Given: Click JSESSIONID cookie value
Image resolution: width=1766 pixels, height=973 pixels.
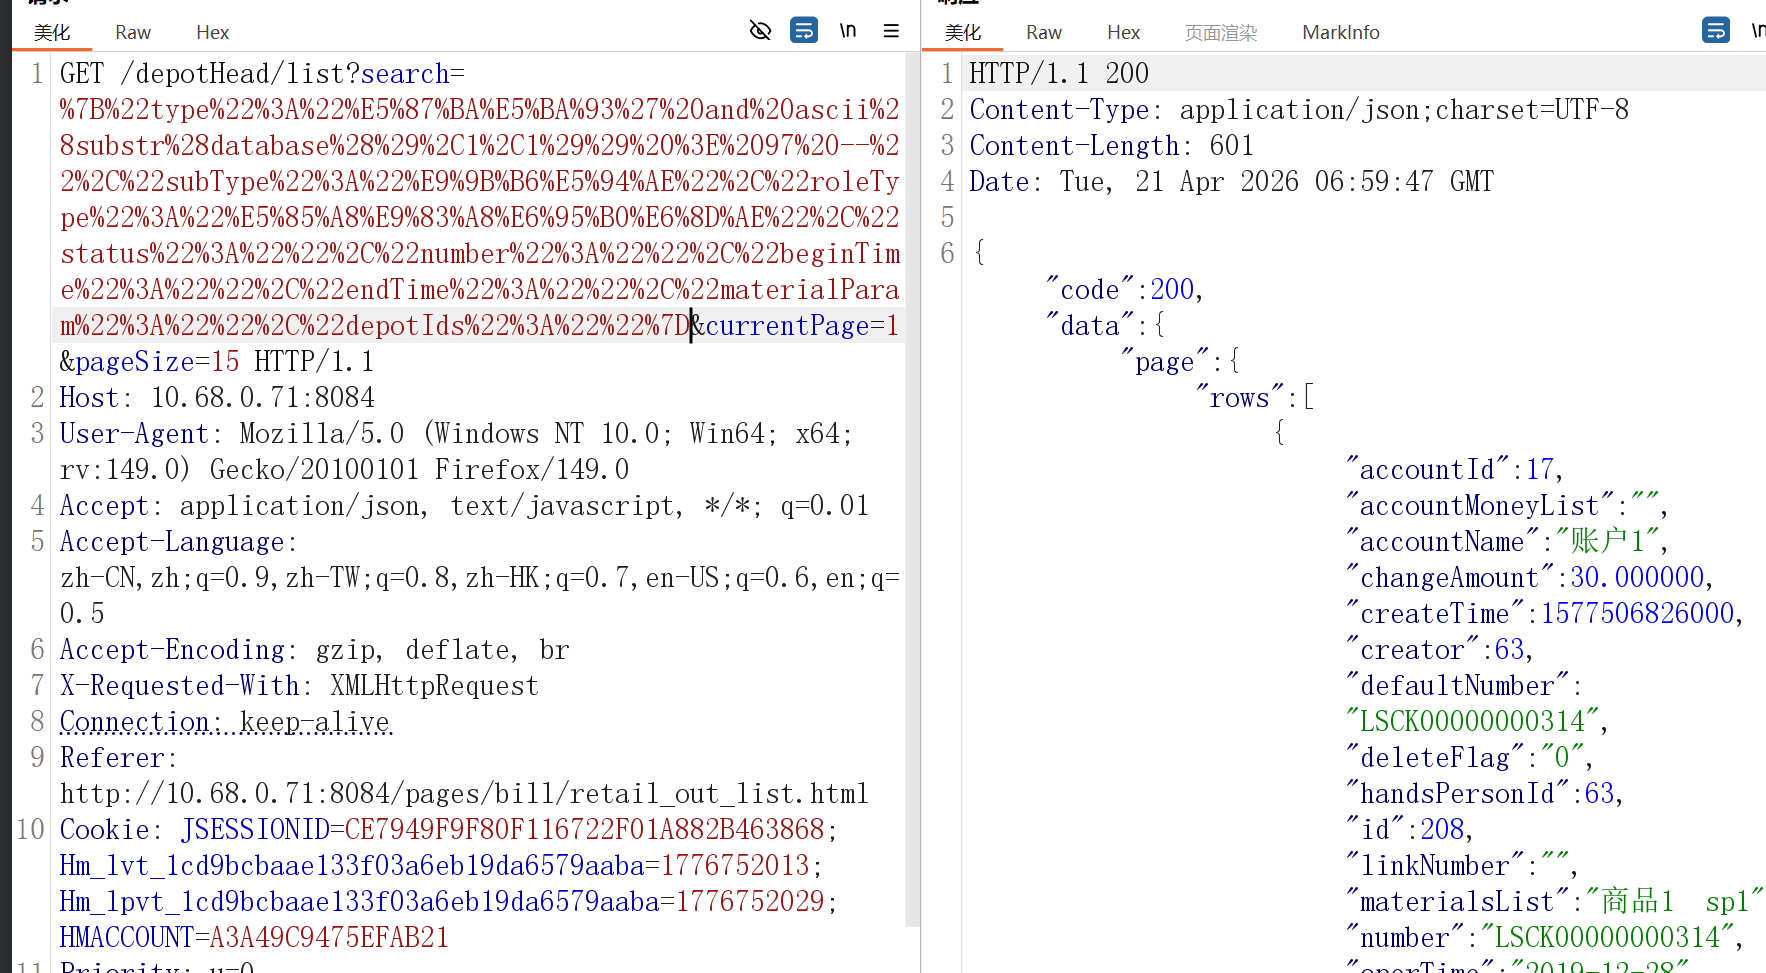Looking at the screenshot, I should coord(584,830).
